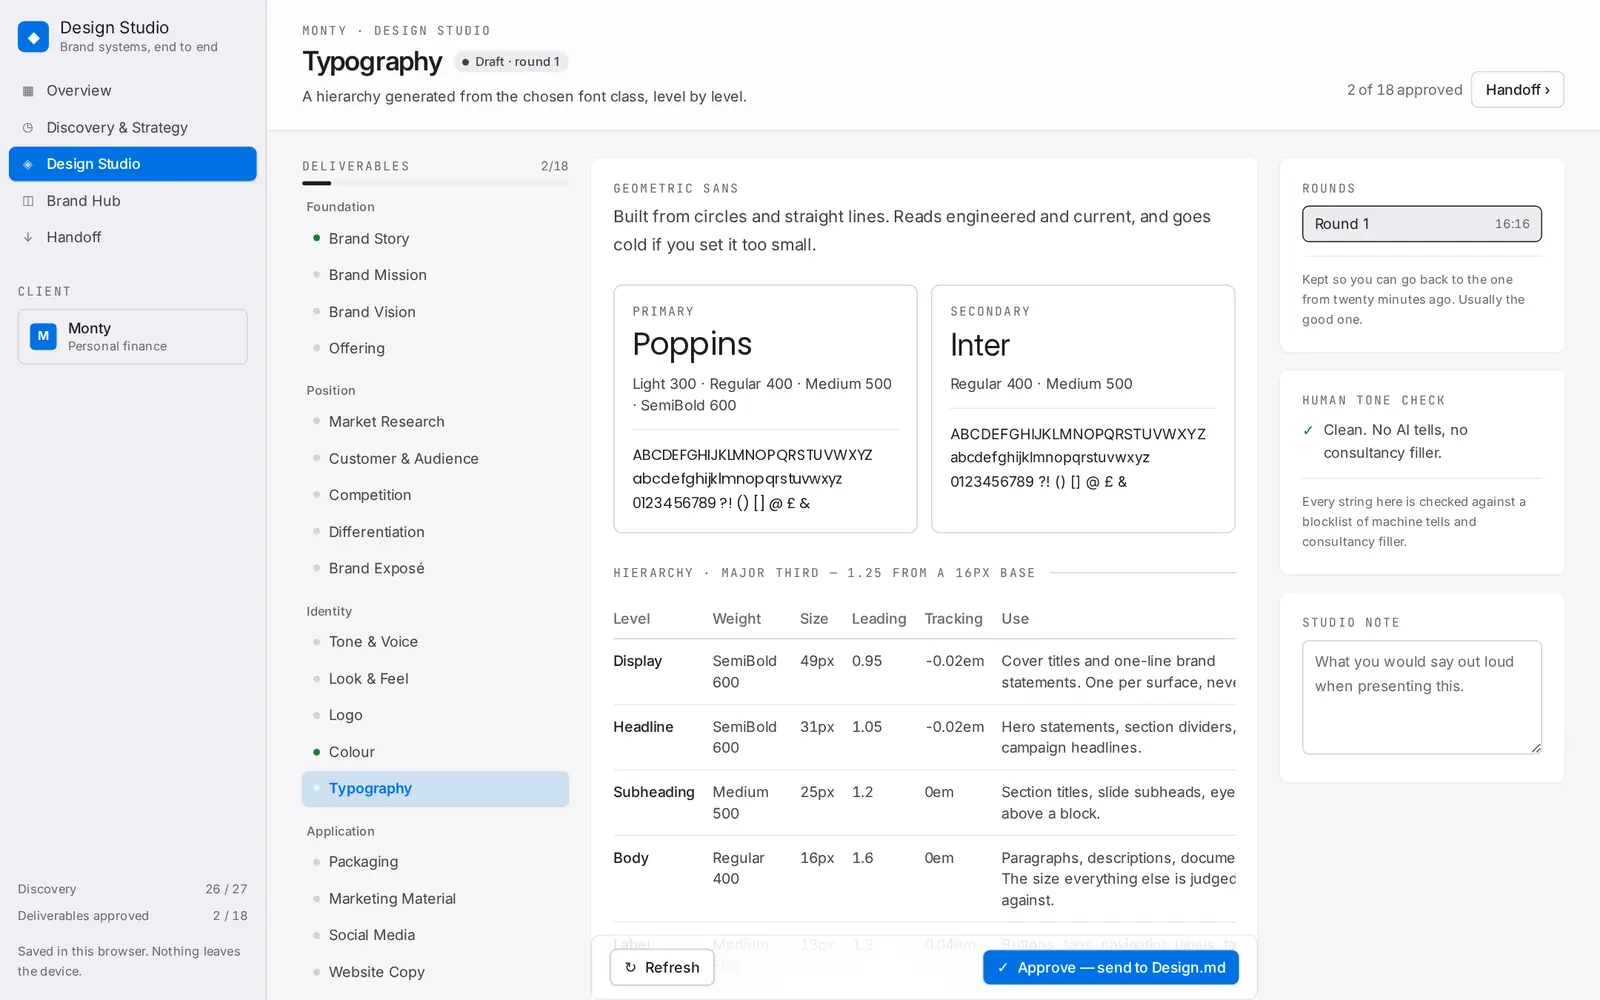Select the Typography deliverable
This screenshot has height=1000, width=1600.
pos(436,788)
